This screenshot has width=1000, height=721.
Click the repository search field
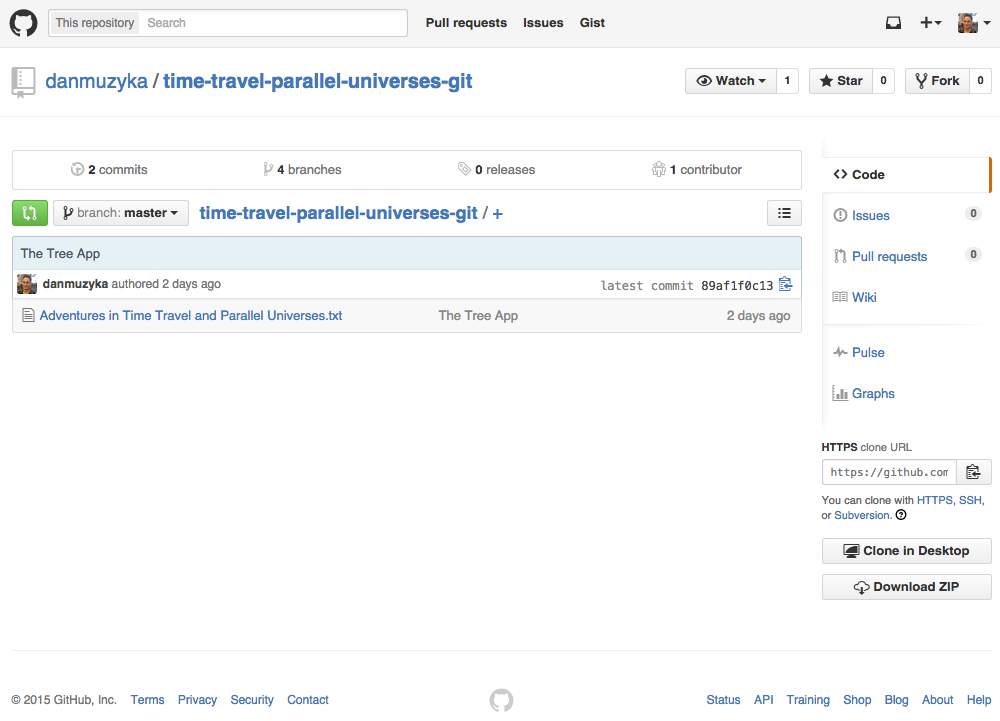click(274, 23)
